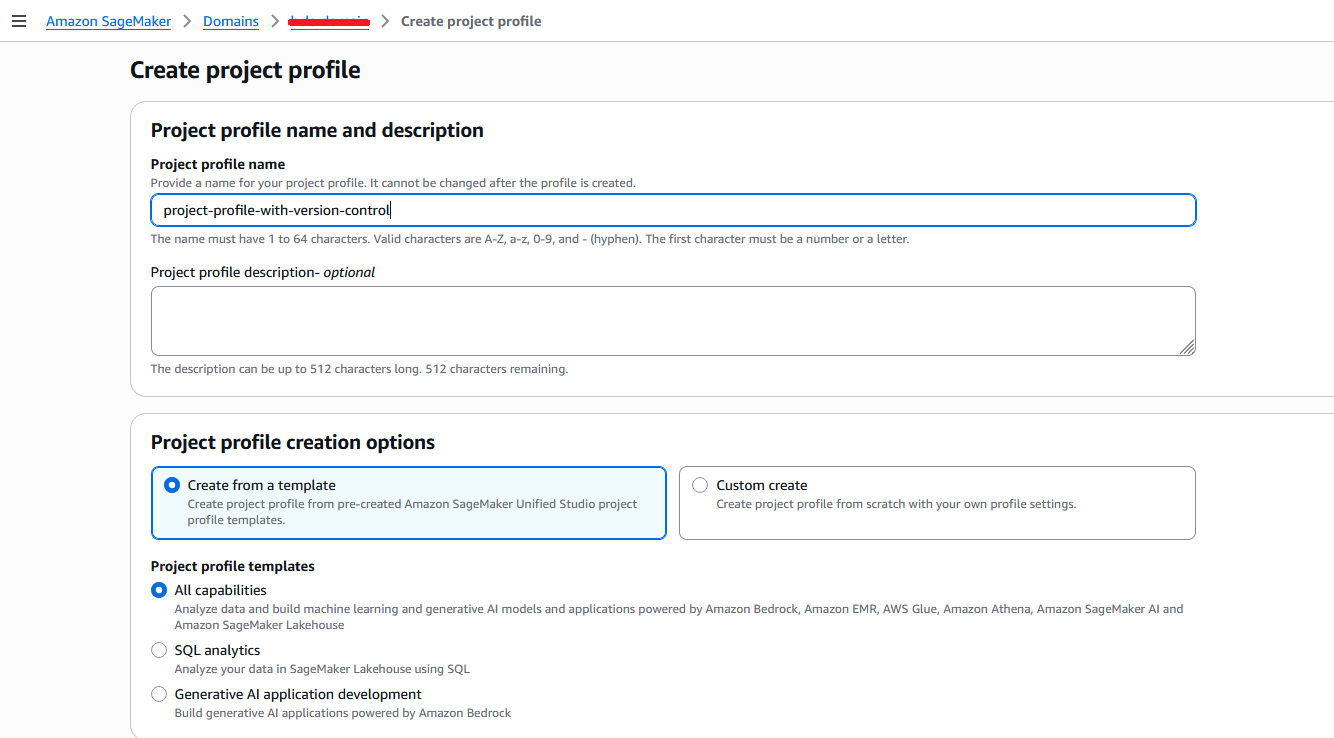The image size is (1334, 738).
Task: Click the Custom create card description text
Action: pos(896,504)
